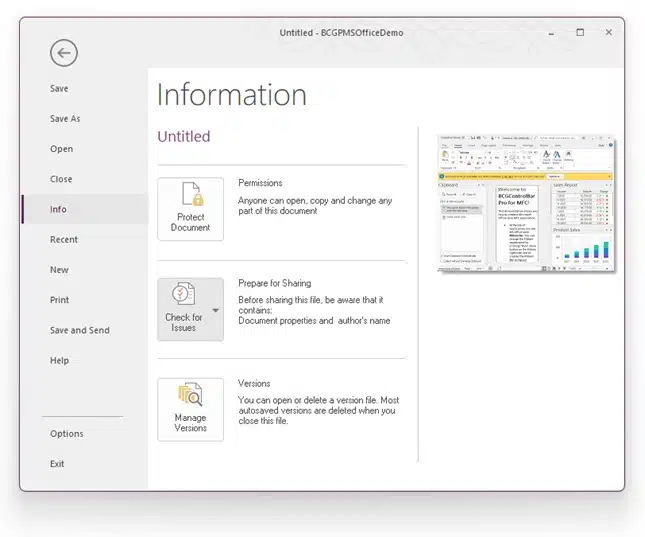This screenshot has width=645, height=537.
Task: Open the Print page
Action: coord(60,300)
